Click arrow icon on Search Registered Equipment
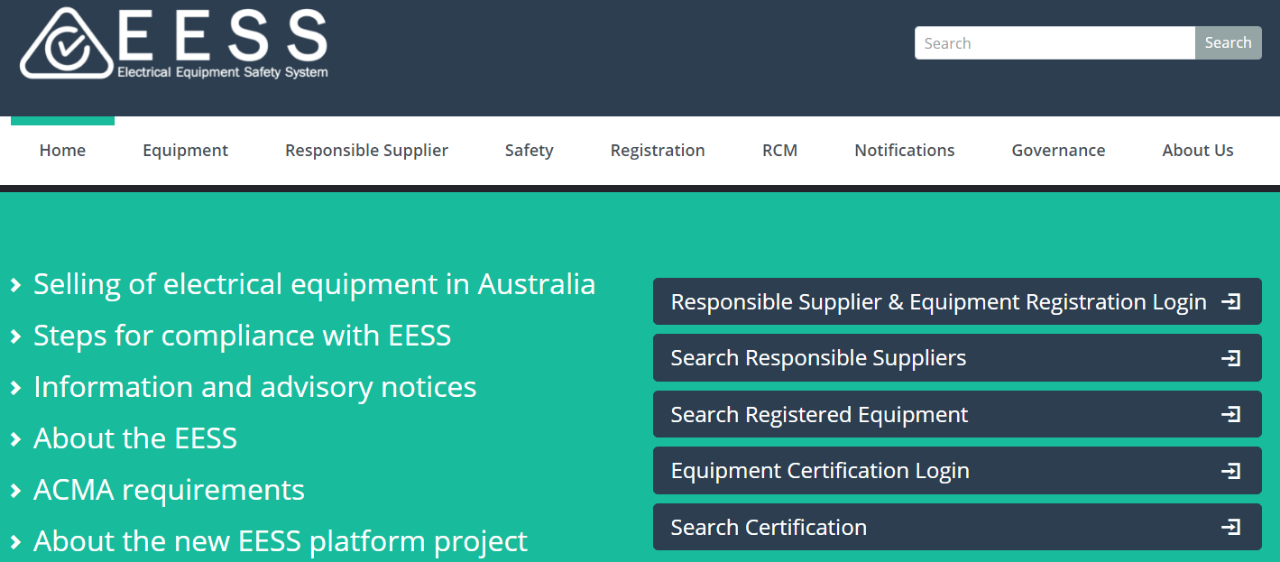Viewport: 1280px width, 562px height. click(1232, 414)
